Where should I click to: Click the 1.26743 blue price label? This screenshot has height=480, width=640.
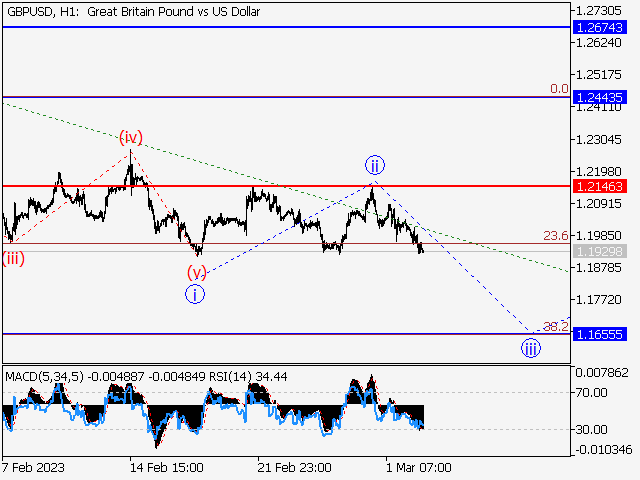pos(600,27)
